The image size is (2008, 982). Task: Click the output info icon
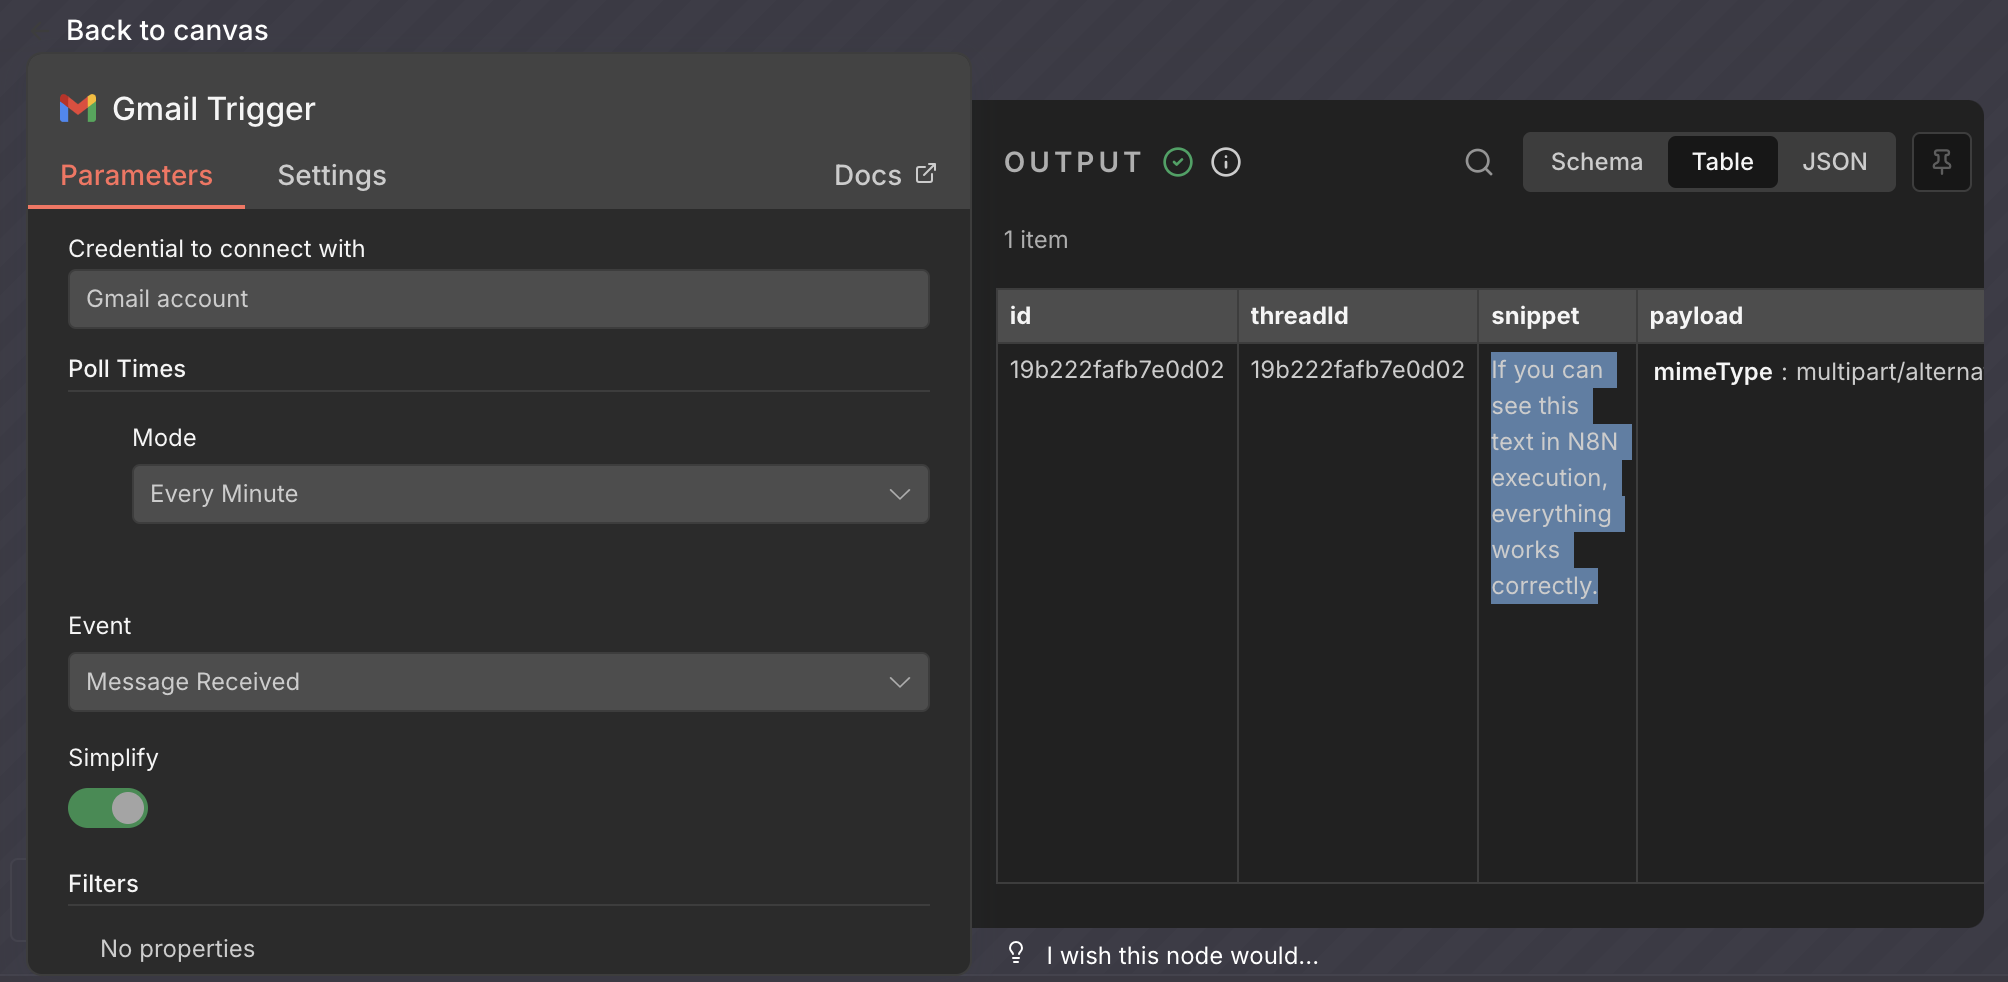click(x=1226, y=162)
